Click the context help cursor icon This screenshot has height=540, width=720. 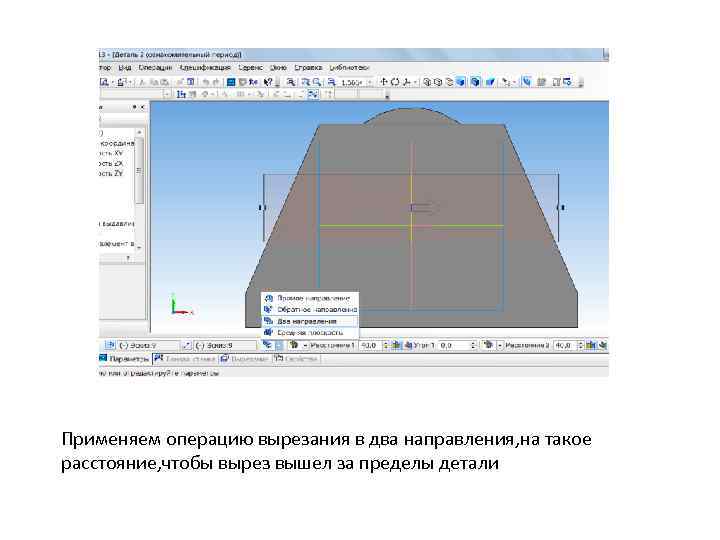pos(269,82)
